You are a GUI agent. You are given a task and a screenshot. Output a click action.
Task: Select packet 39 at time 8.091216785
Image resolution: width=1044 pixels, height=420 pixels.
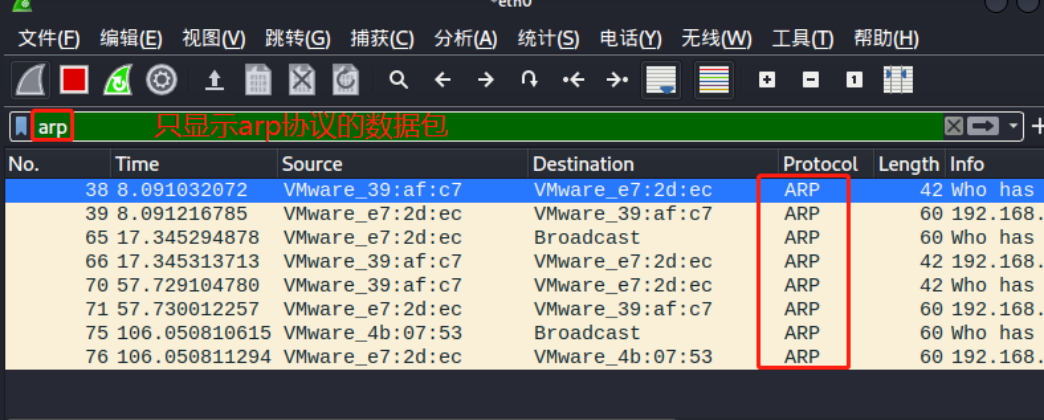tap(525, 214)
